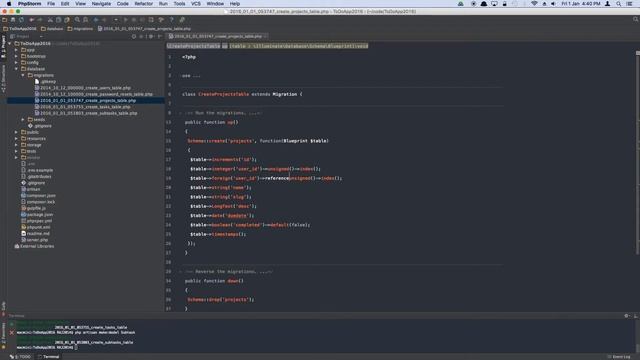
Task: Expand the seeds folder arrow
Action: tap(23, 120)
